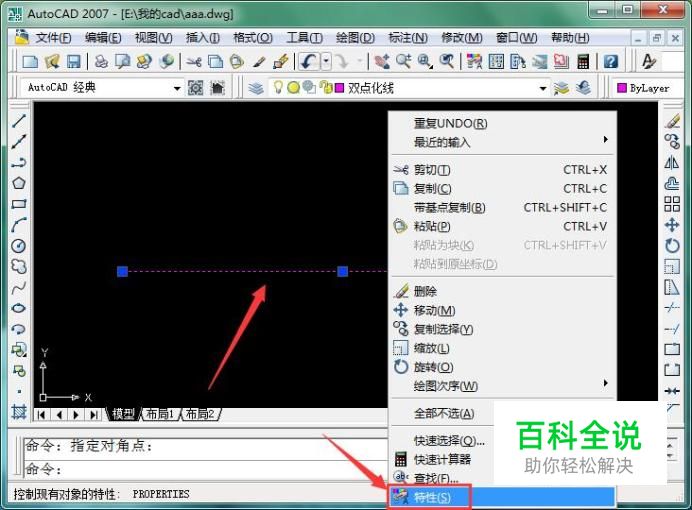Image resolution: width=692 pixels, height=510 pixels.
Task: Click the Cut scissors toolbar icon
Action: pyautogui.click(x=193, y=61)
